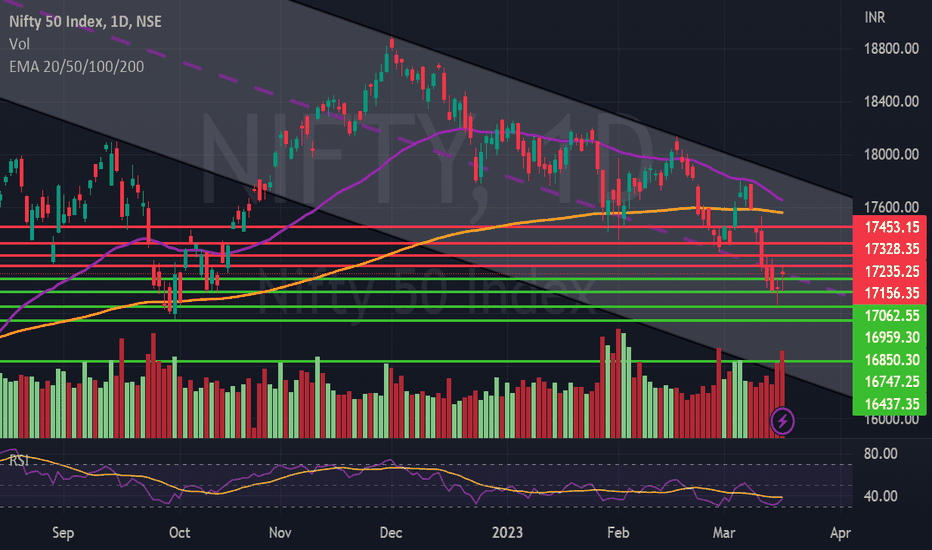Select the EMA 20/50/100/200 indicator label
Screen dimensions: 932x550
[76, 67]
